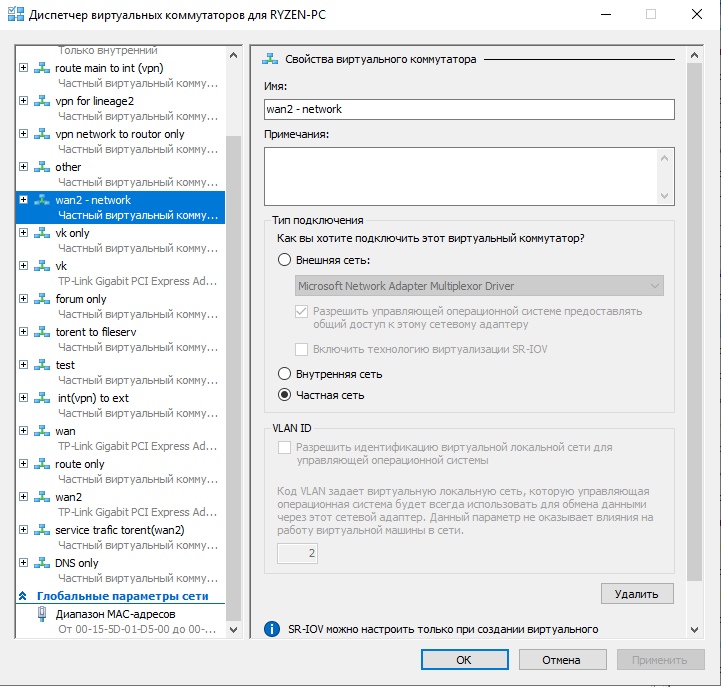Viewport: 721px width, 687px height.
Task: Expand the 'vk only' tree node
Action: [x=23, y=233]
